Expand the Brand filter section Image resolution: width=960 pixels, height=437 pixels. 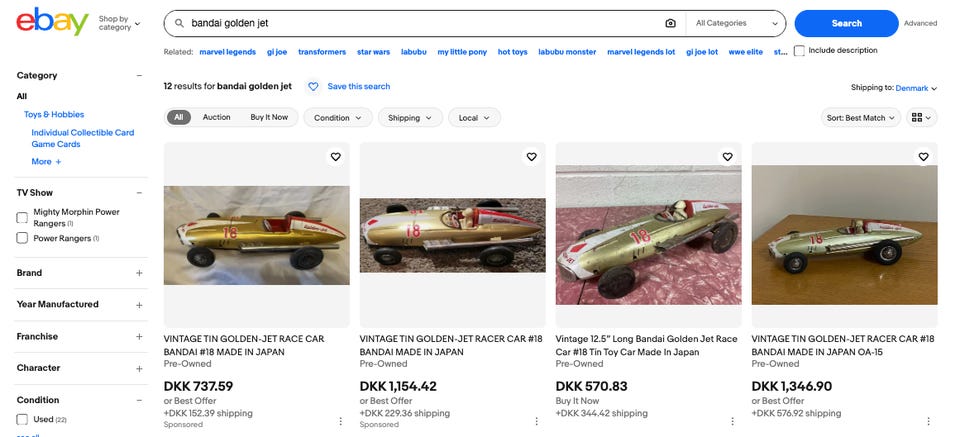pyautogui.click(x=139, y=273)
